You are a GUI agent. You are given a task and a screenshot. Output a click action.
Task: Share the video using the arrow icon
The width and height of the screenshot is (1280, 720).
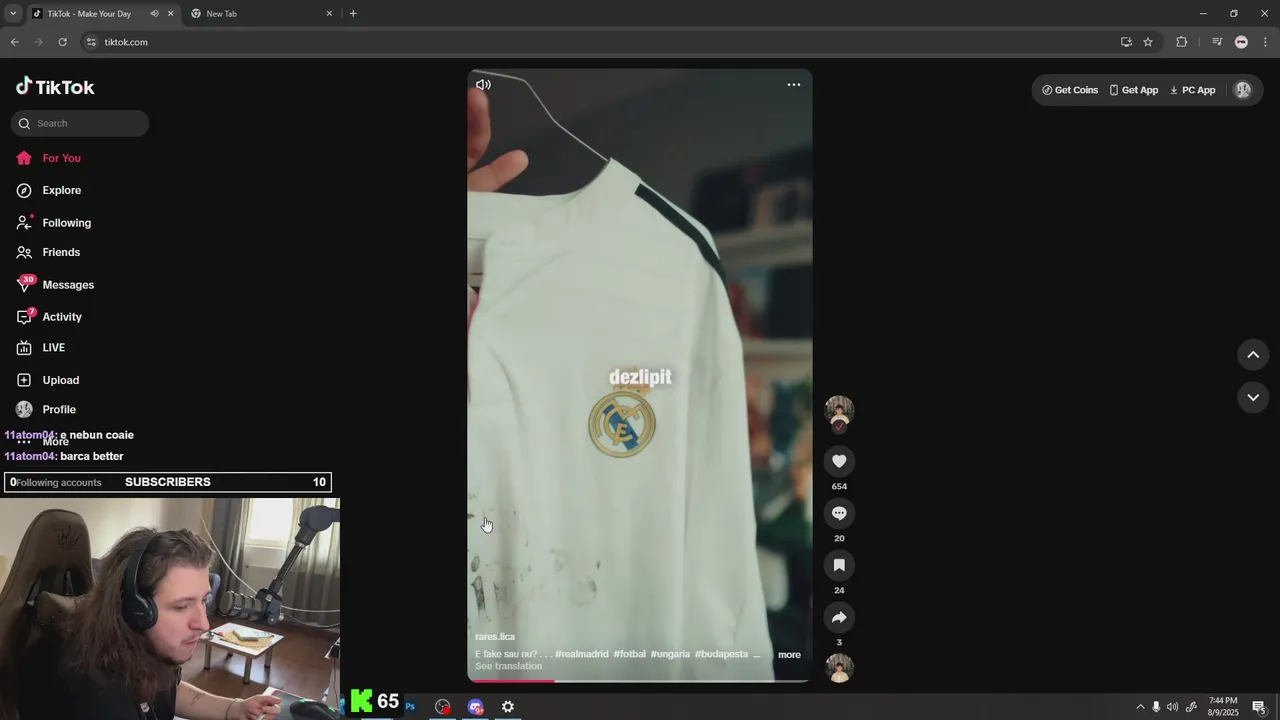coord(839,617)
